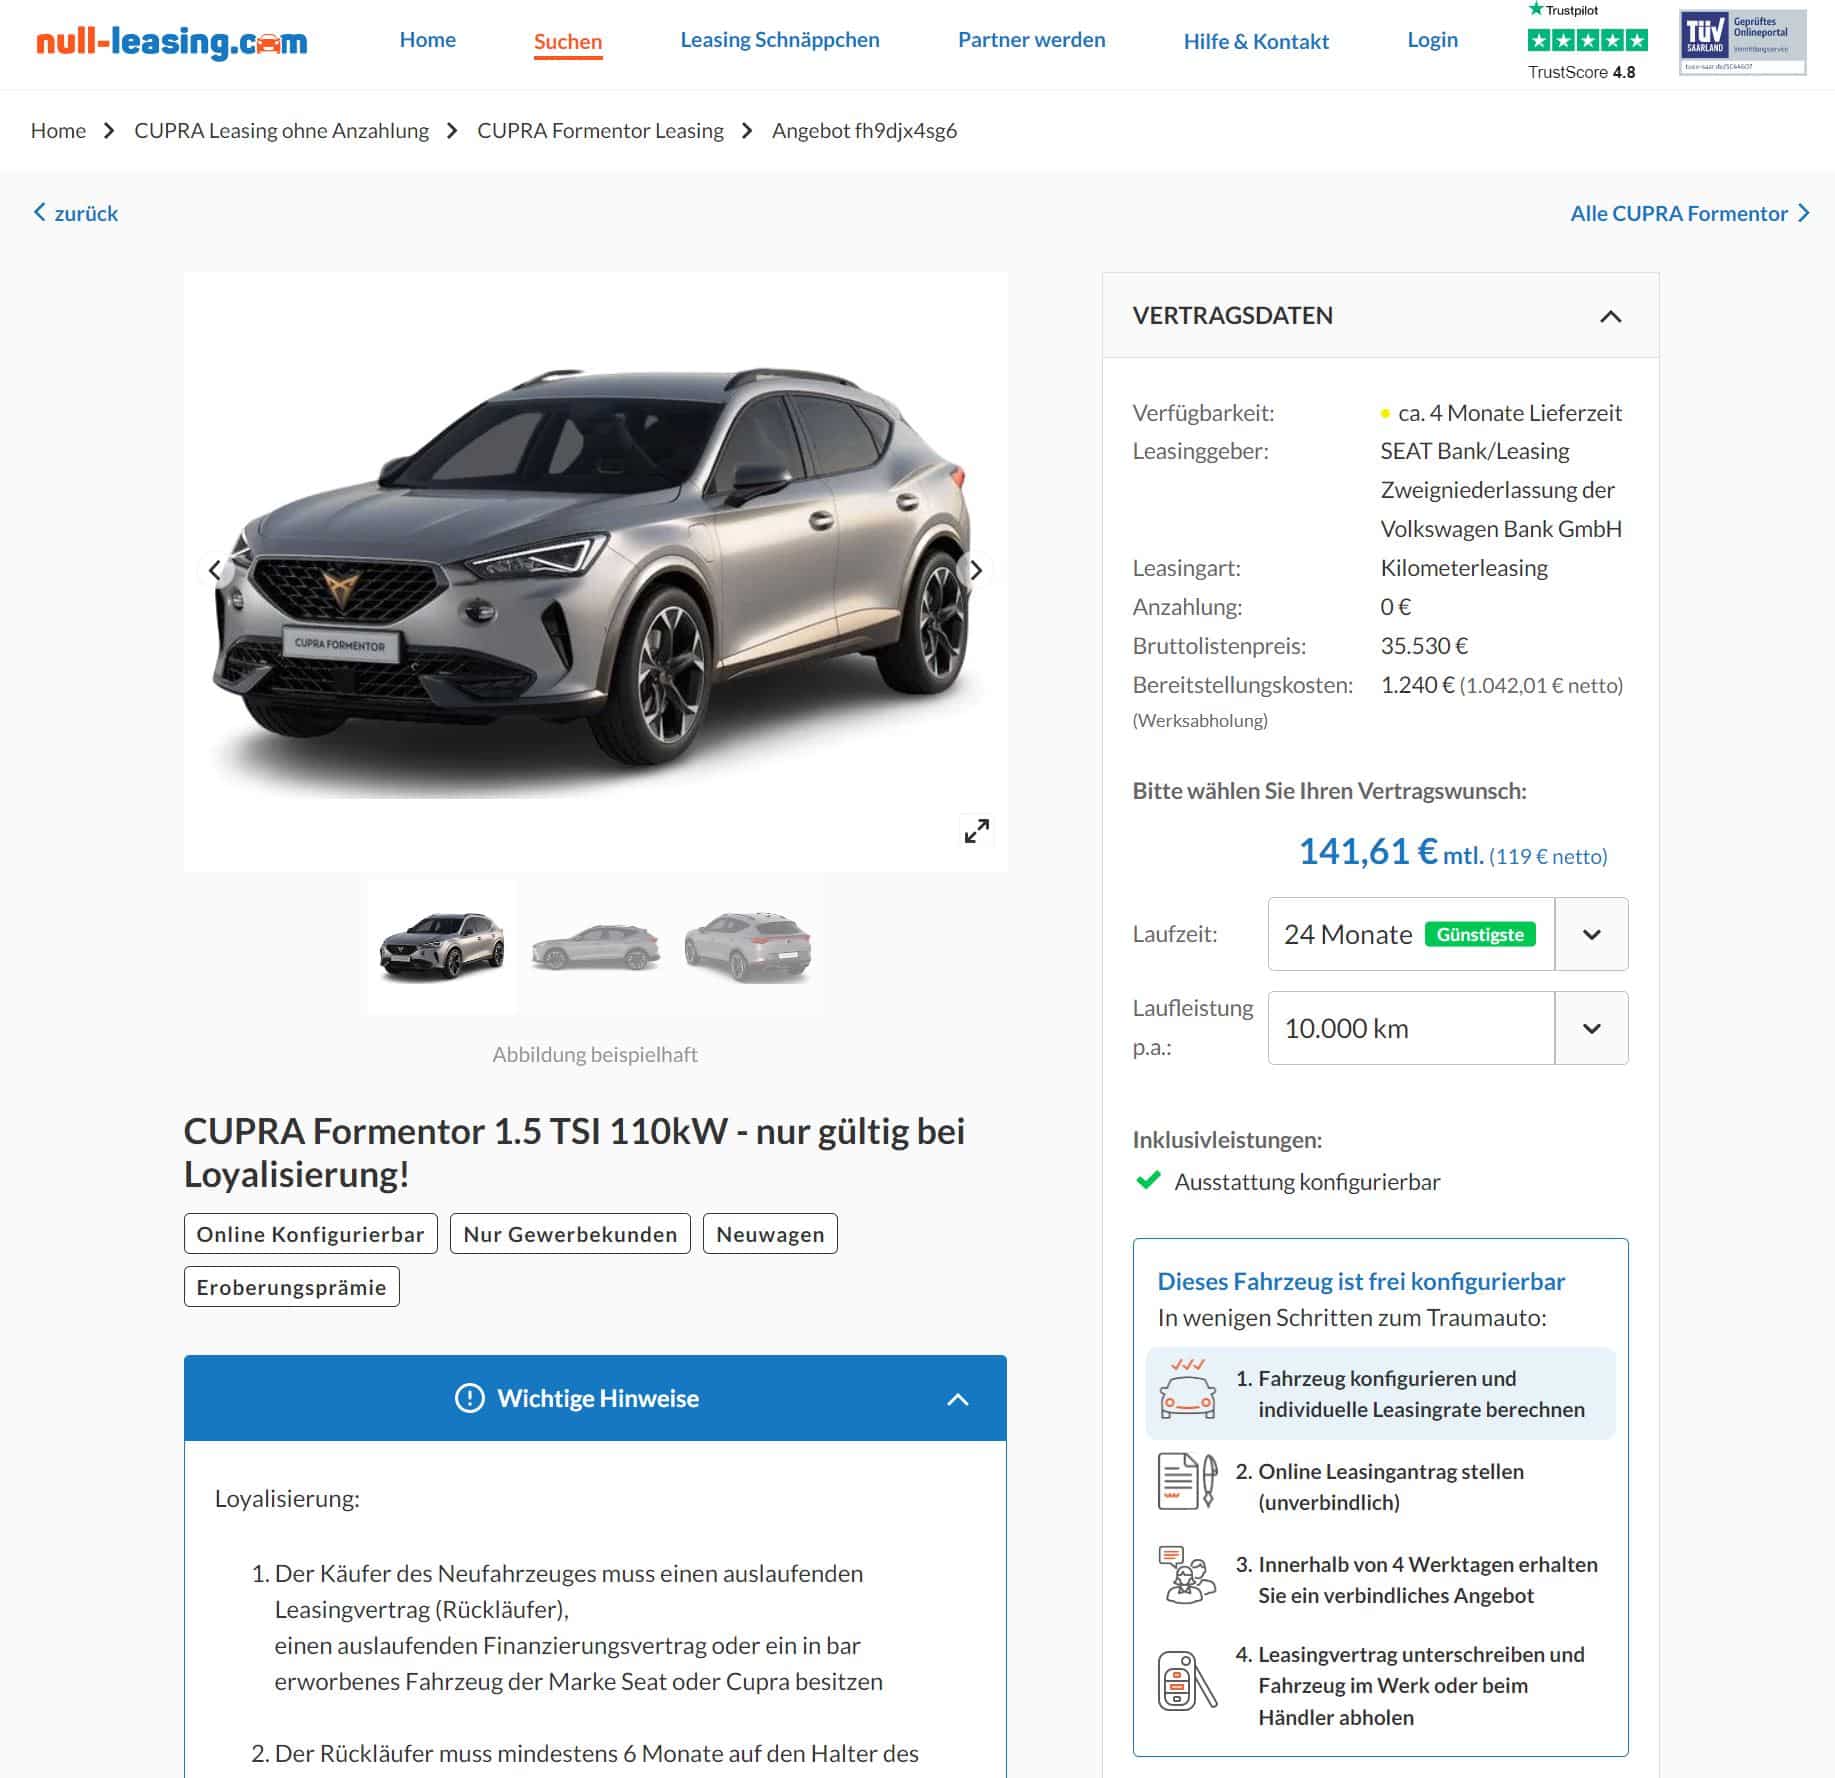Viewport: 1835px width, 1778px height.
Task: Go to Hilfe & Kontakt
Action: coord(1256,41)
